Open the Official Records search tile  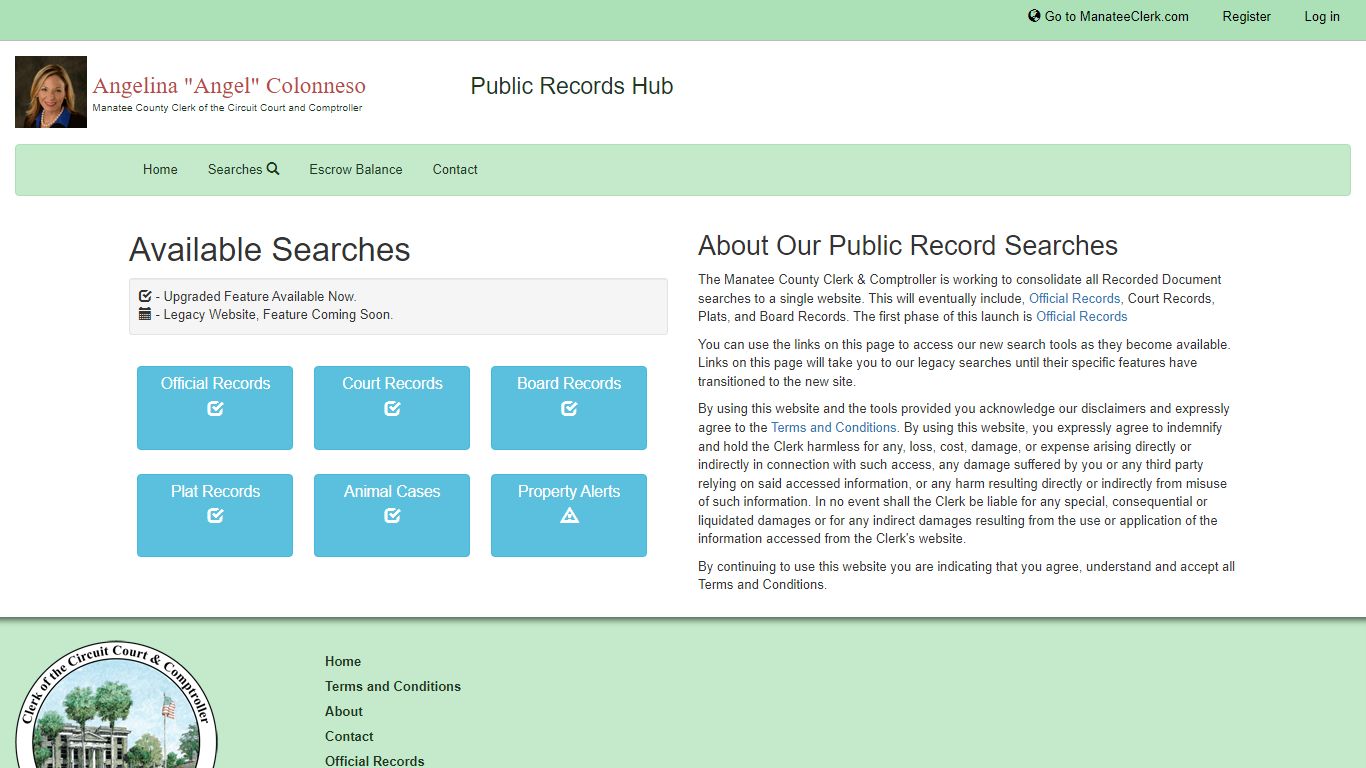click(x=215, y=408)
